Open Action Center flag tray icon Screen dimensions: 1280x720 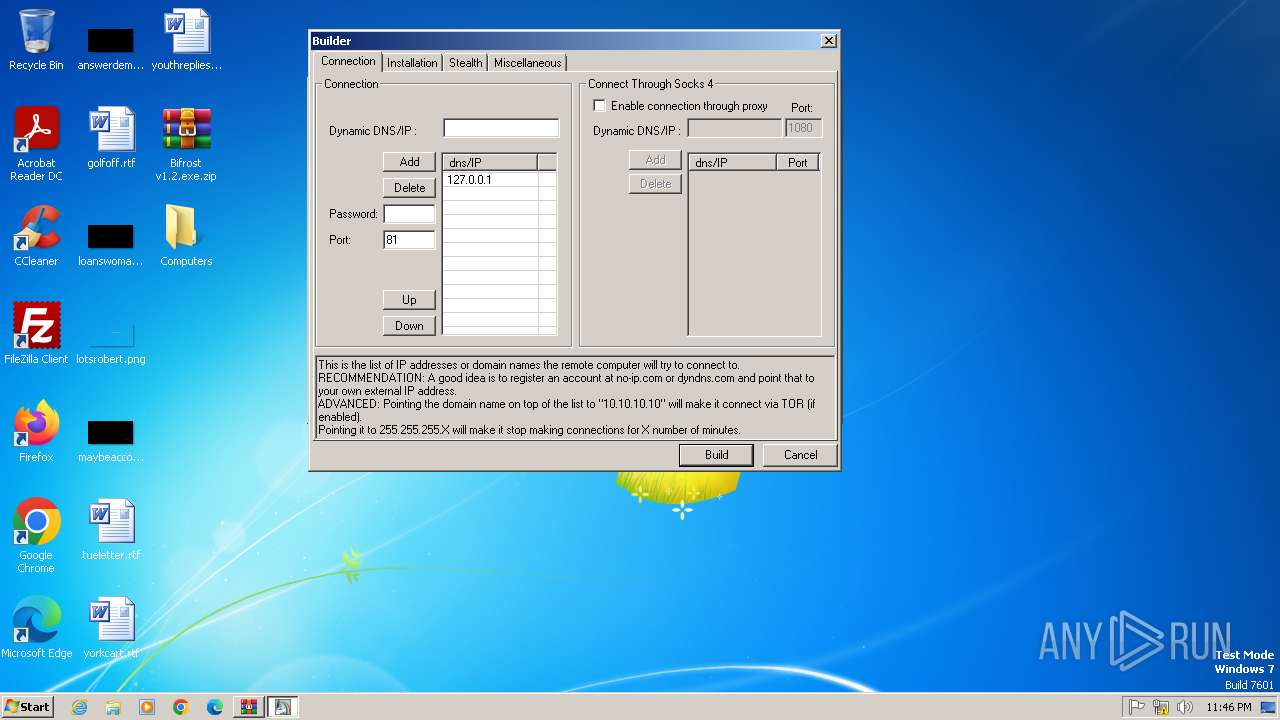tap(1137, 707)
